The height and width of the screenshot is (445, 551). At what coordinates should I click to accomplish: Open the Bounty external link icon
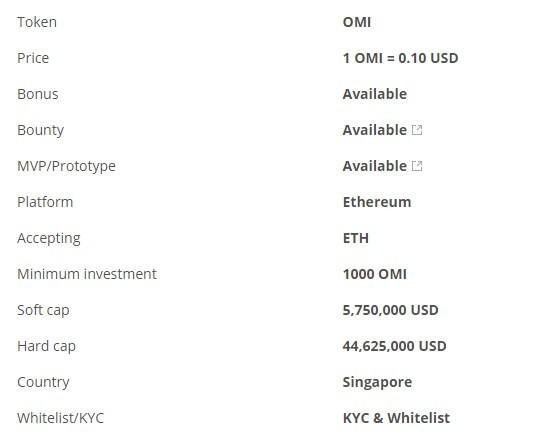[417, 130]
